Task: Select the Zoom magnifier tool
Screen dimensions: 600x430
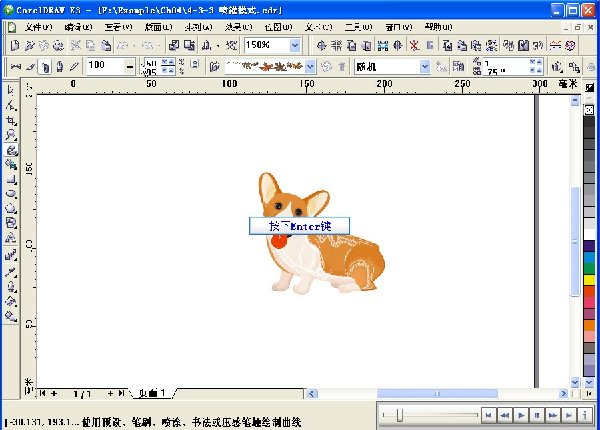Action: 11,135
